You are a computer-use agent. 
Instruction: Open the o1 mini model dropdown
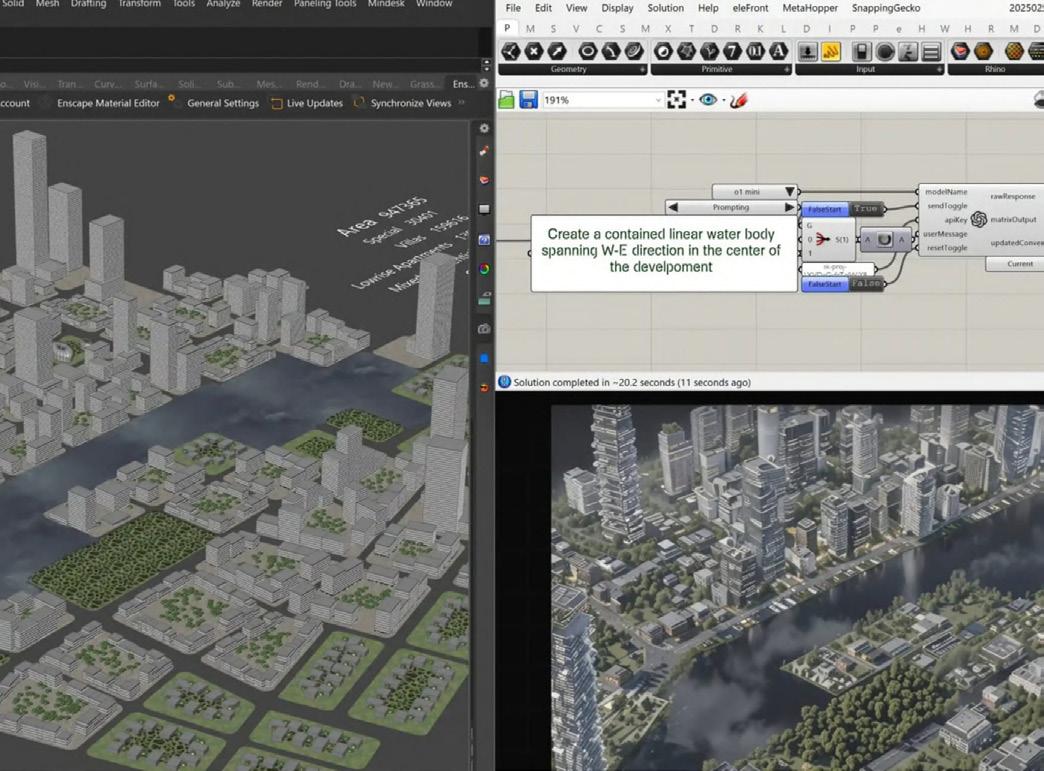789,191
